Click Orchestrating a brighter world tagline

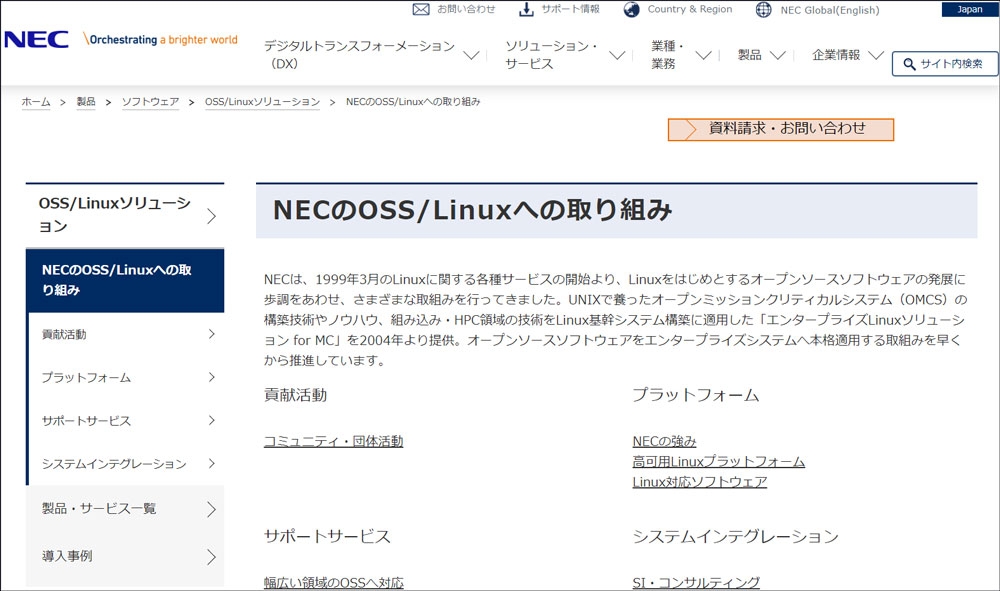(161, 40)
